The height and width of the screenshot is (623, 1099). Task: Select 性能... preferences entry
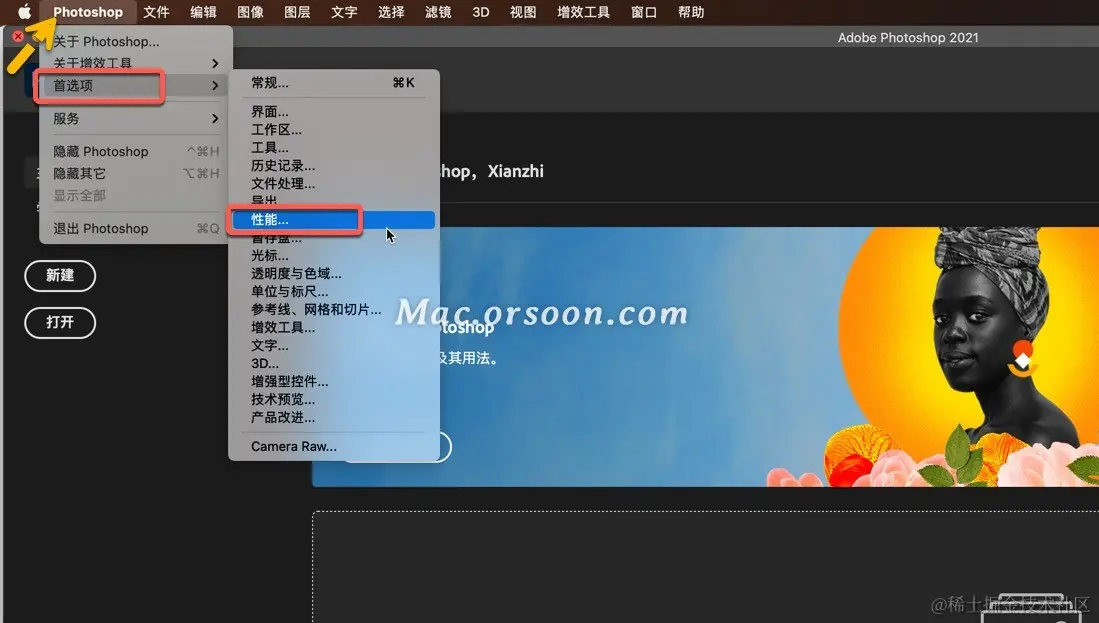click(x=334, y=220)
